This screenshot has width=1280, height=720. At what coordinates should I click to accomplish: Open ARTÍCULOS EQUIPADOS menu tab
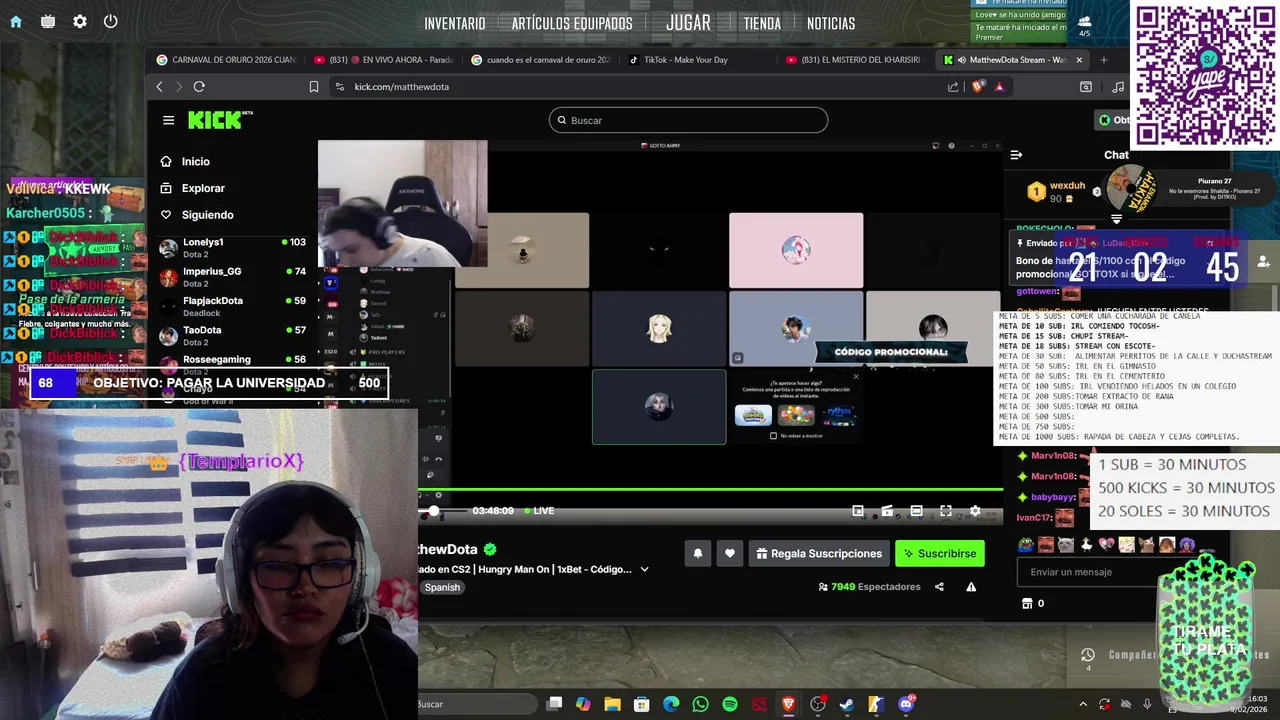(x=572, y=23)
